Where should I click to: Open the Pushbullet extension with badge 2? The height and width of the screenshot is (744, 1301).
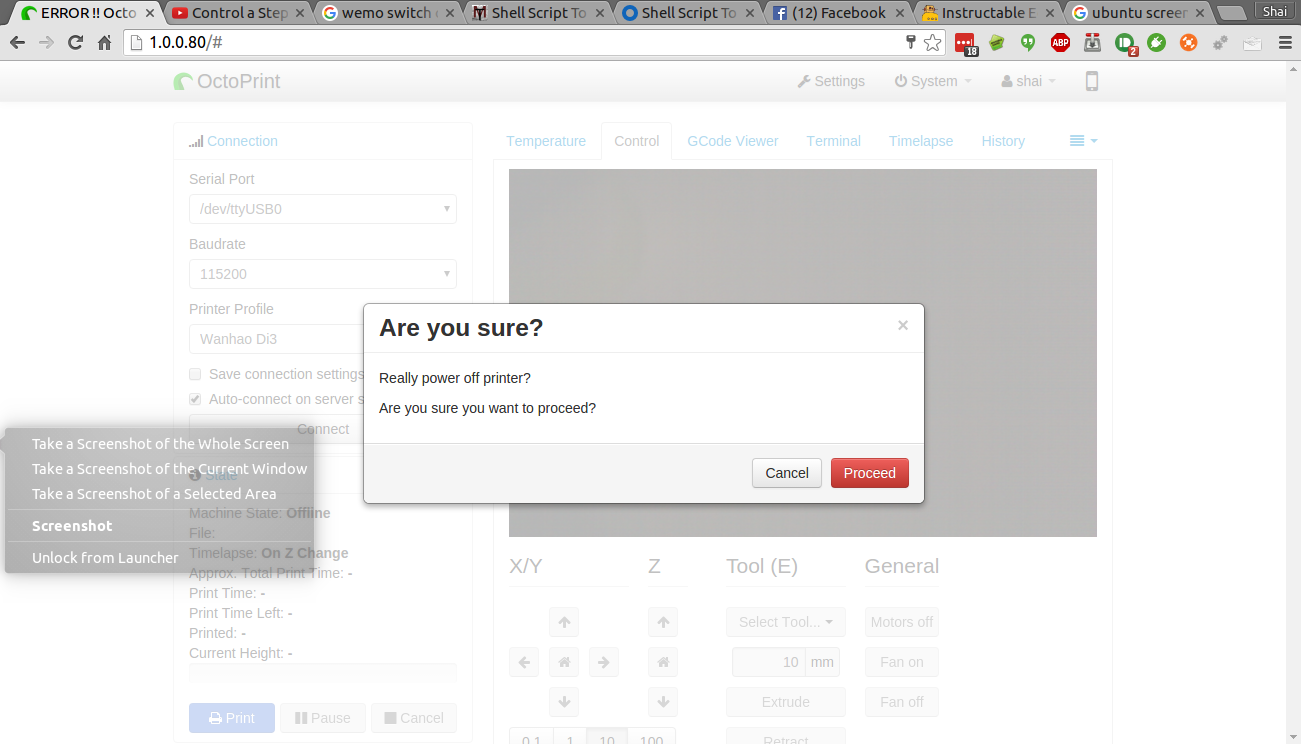[x=1125, y=43]
